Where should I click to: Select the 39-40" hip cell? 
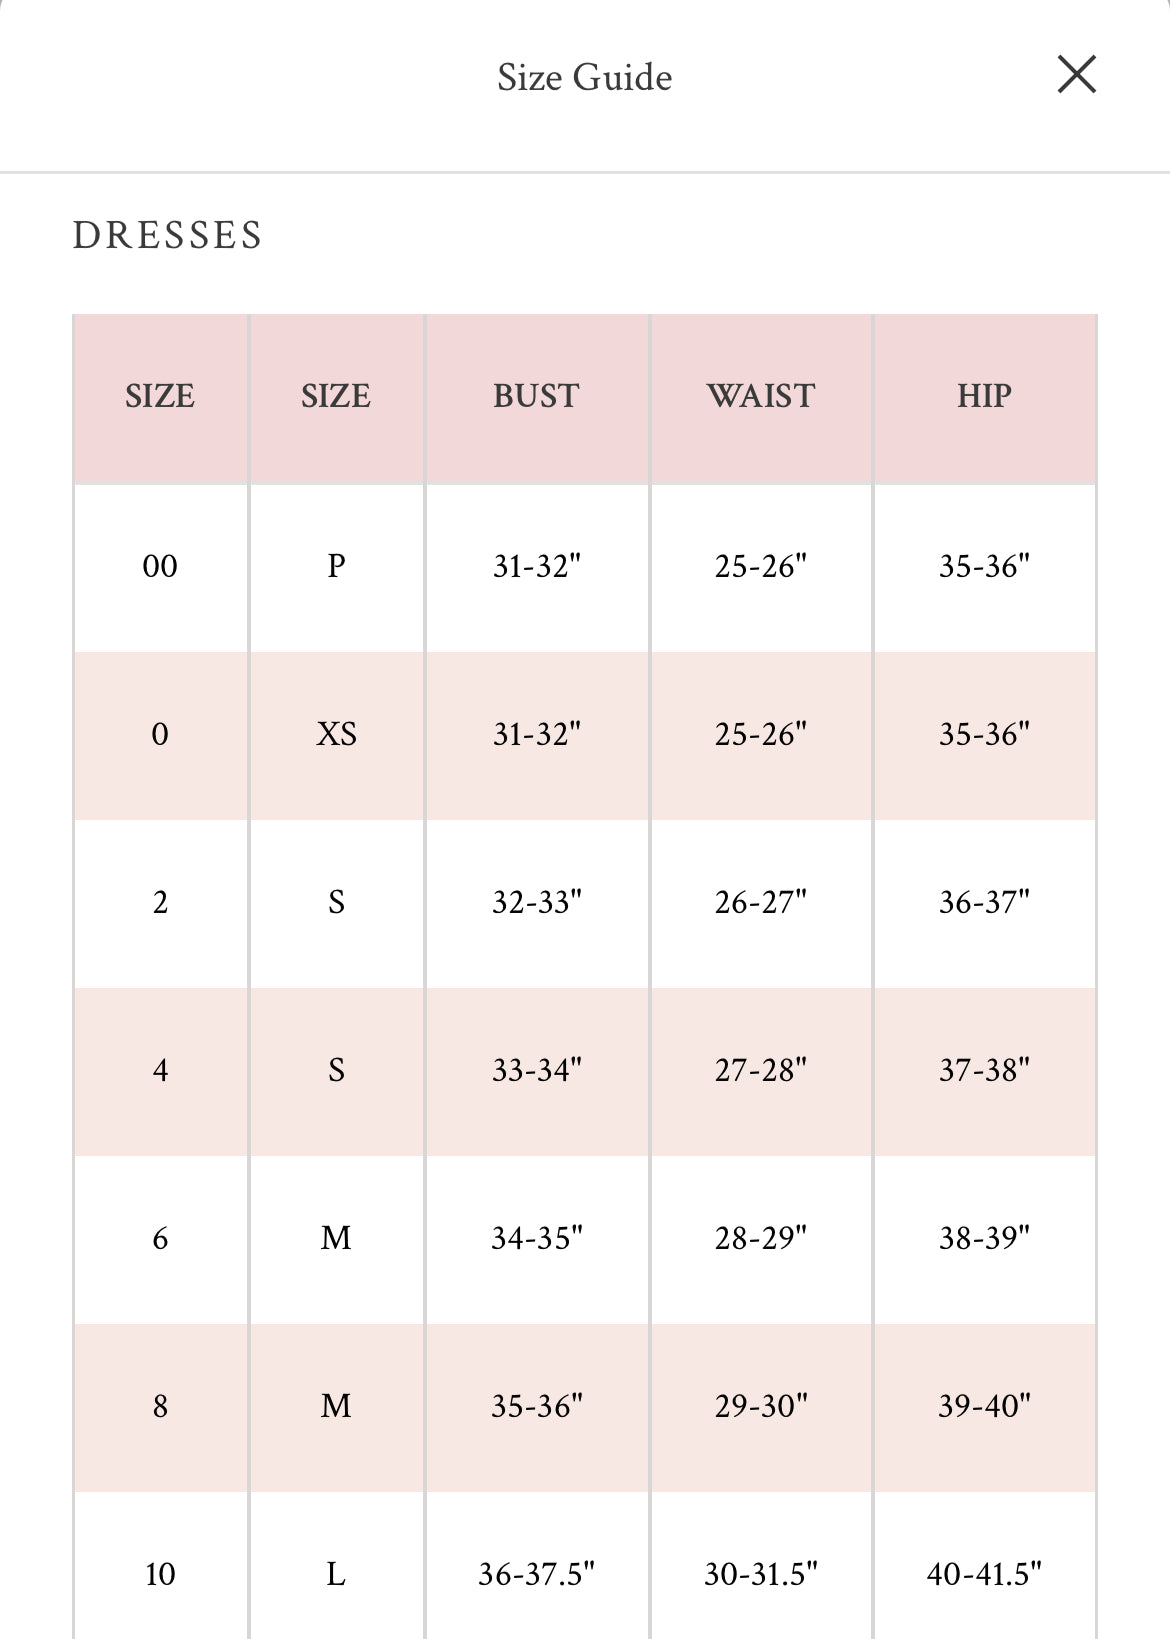pos(984,1406)
